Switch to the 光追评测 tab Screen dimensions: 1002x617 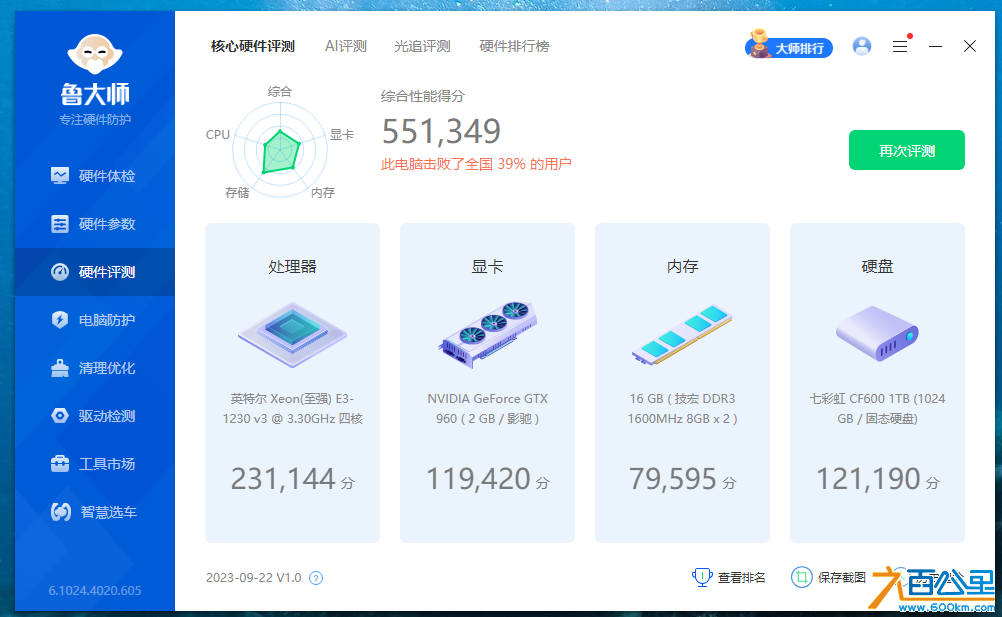click(422, 46)
